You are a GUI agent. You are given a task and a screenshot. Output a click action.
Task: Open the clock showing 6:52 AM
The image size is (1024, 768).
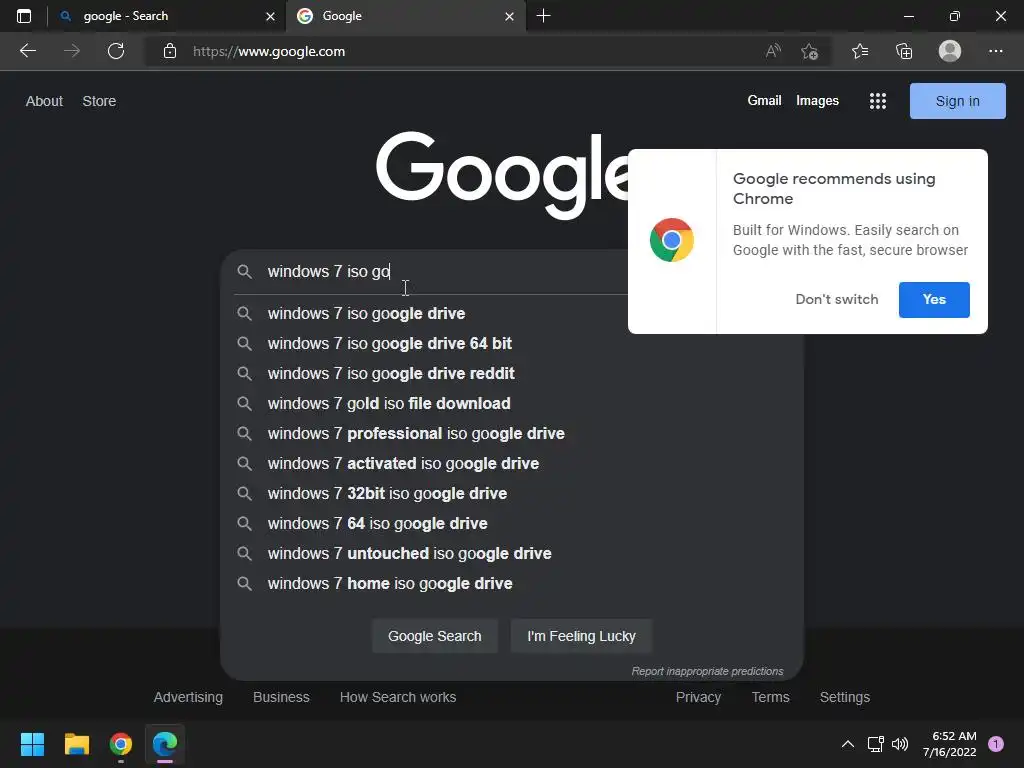pos(950,744)
